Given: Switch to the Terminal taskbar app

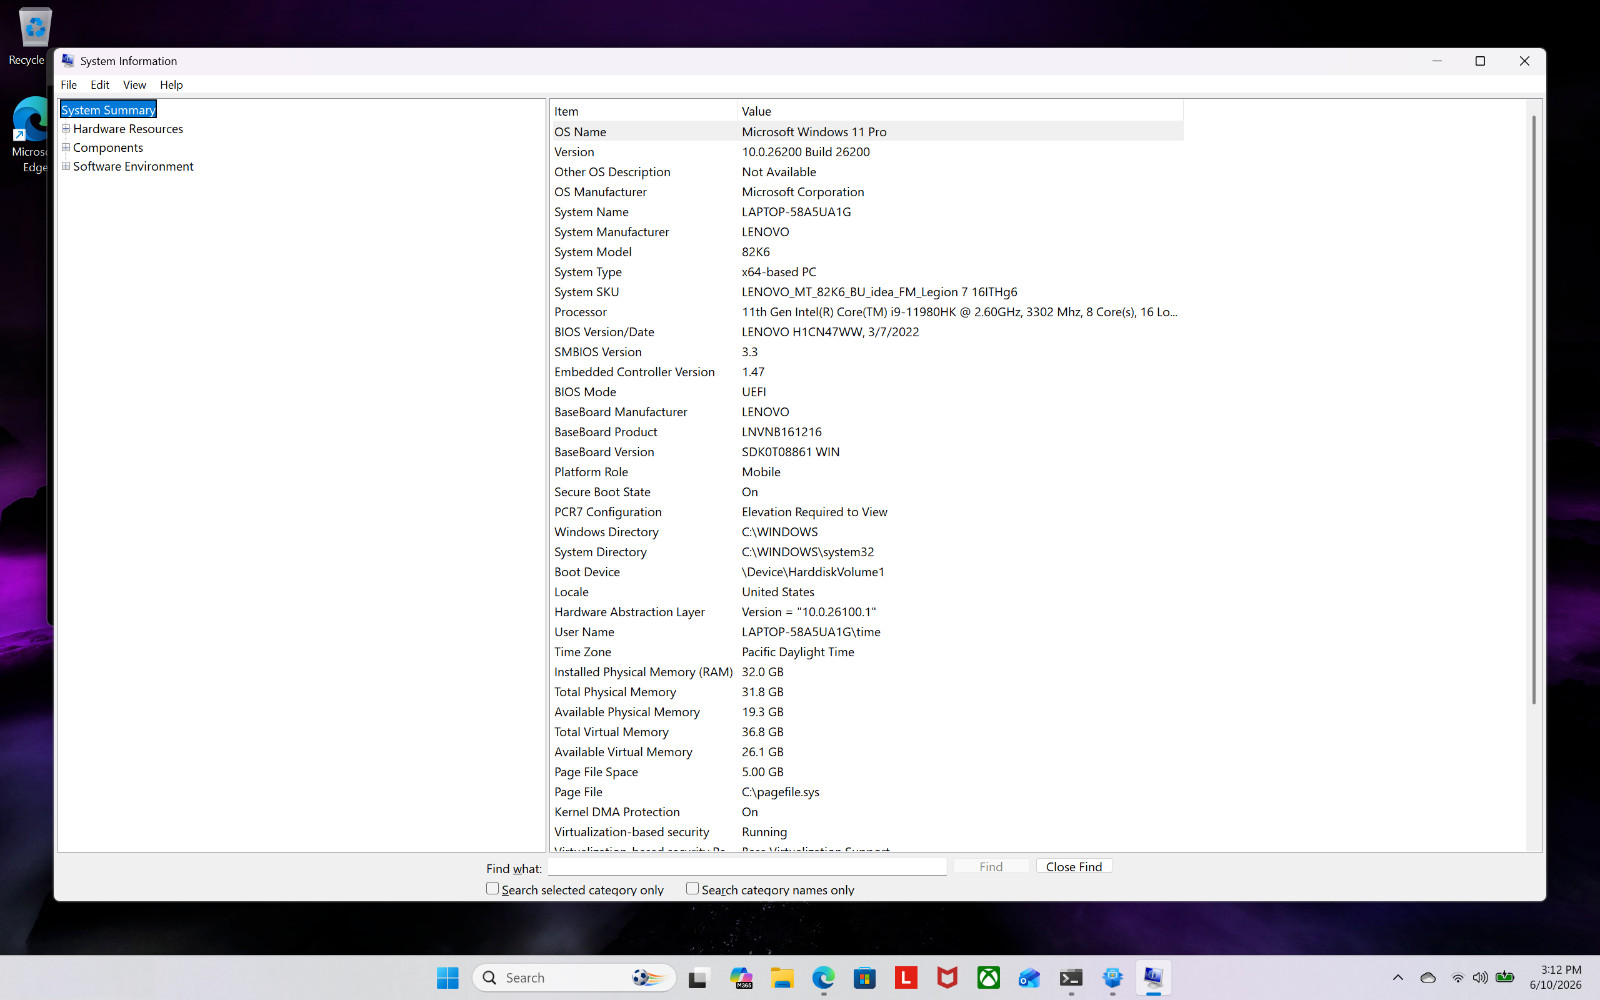Looking at the screenshot, I should click(x=1071, y=978).
